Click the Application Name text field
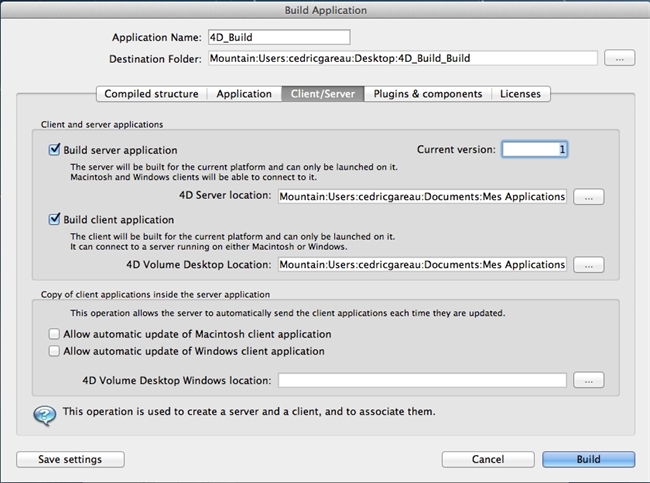The width and height of the screenshot is (650, 483). [278, 38]
